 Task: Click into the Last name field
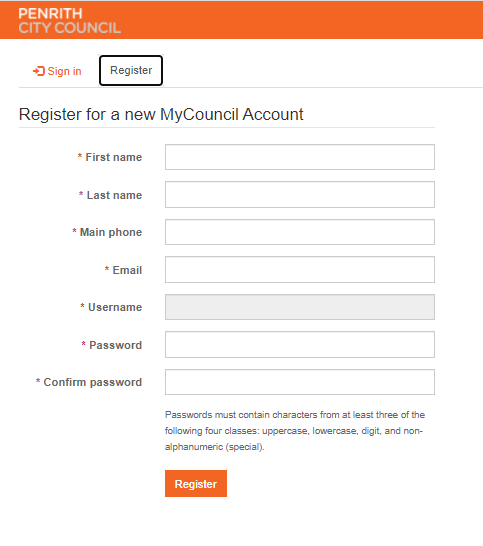click(x=300, y=194)
